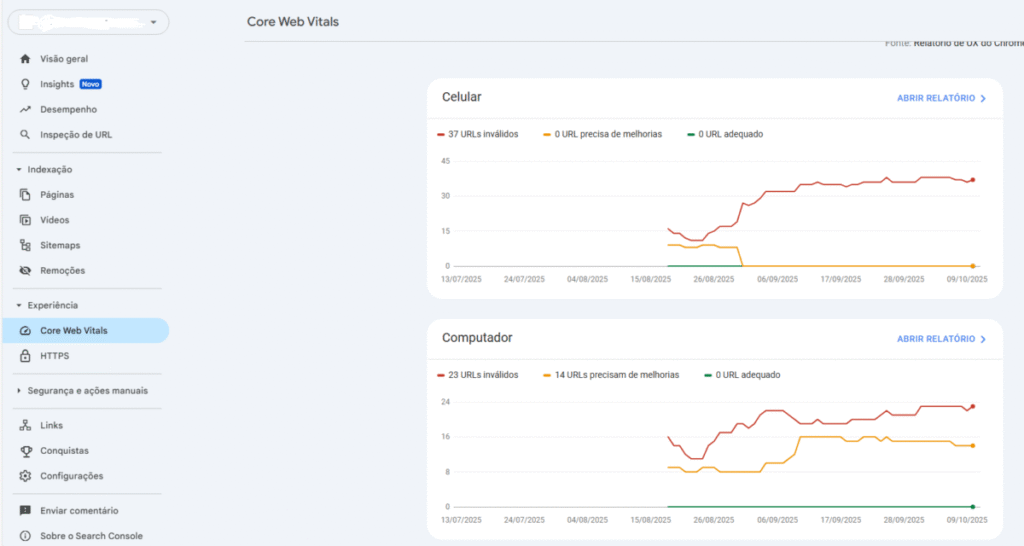Click the Insights lightbulb icon
The height and width of the screenshot is (546, 1024).
click(x=25, y=84)
